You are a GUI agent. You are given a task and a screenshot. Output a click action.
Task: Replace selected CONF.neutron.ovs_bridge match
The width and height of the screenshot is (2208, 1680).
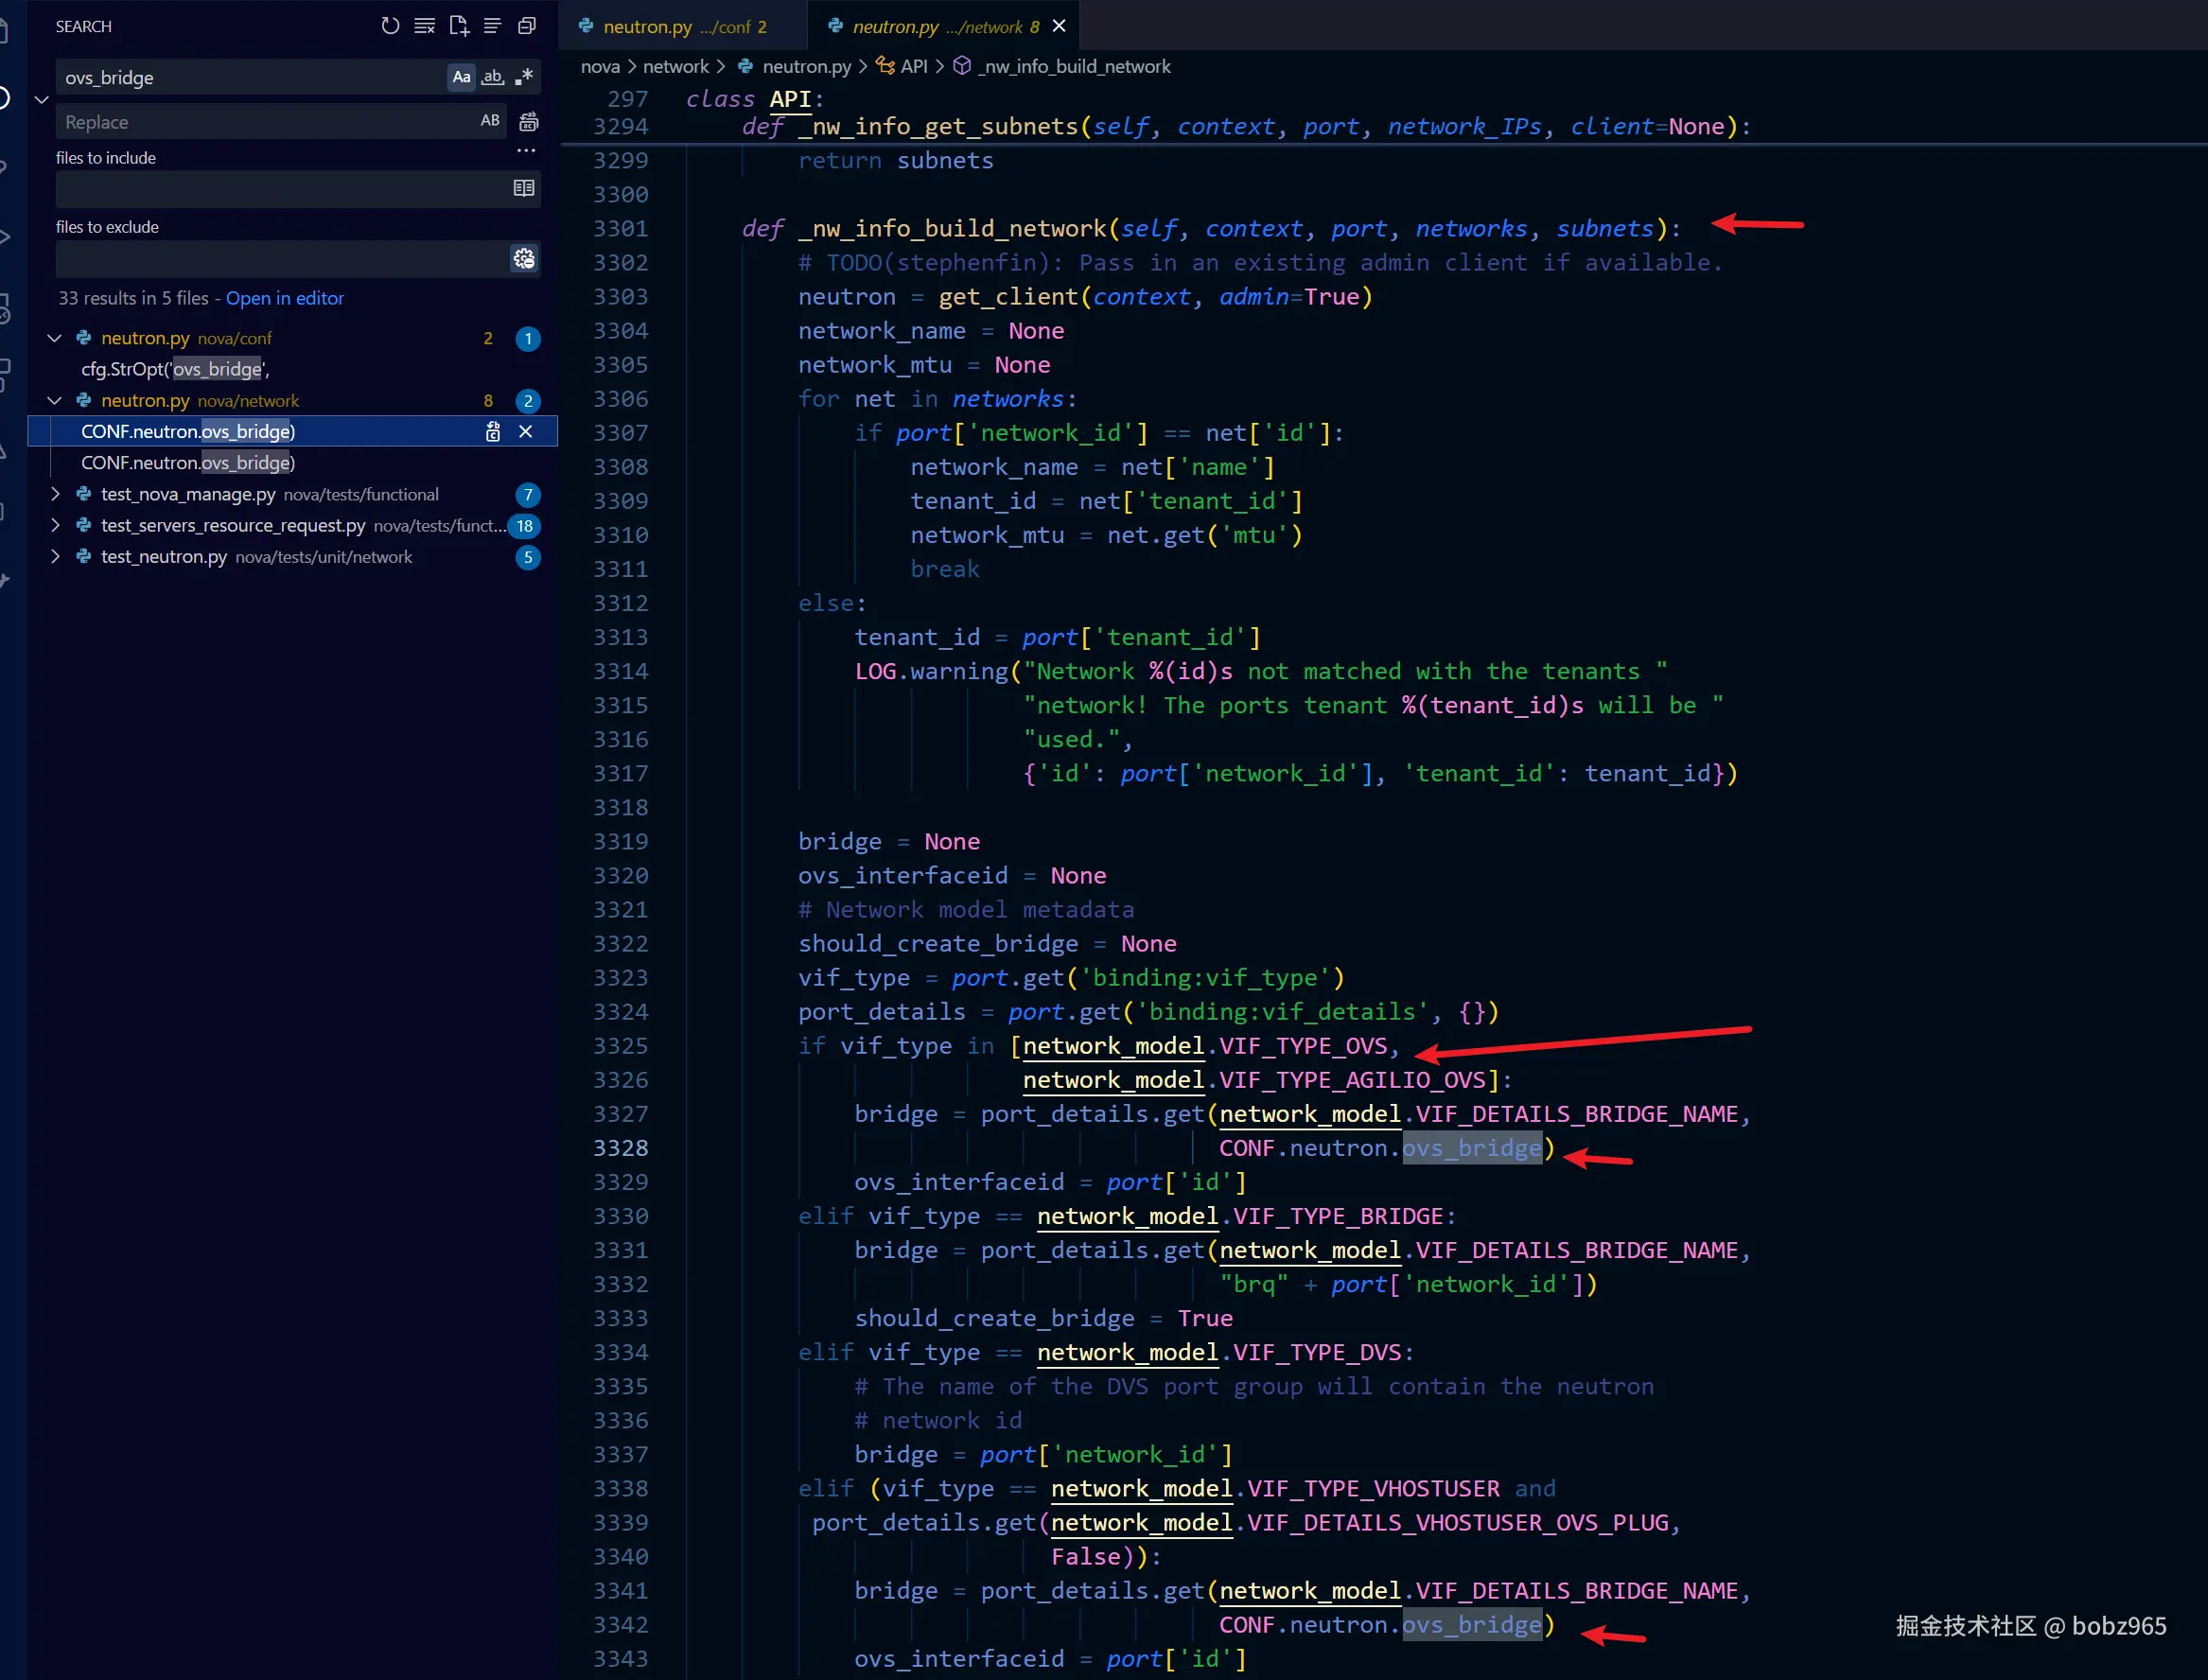(493, 431)
